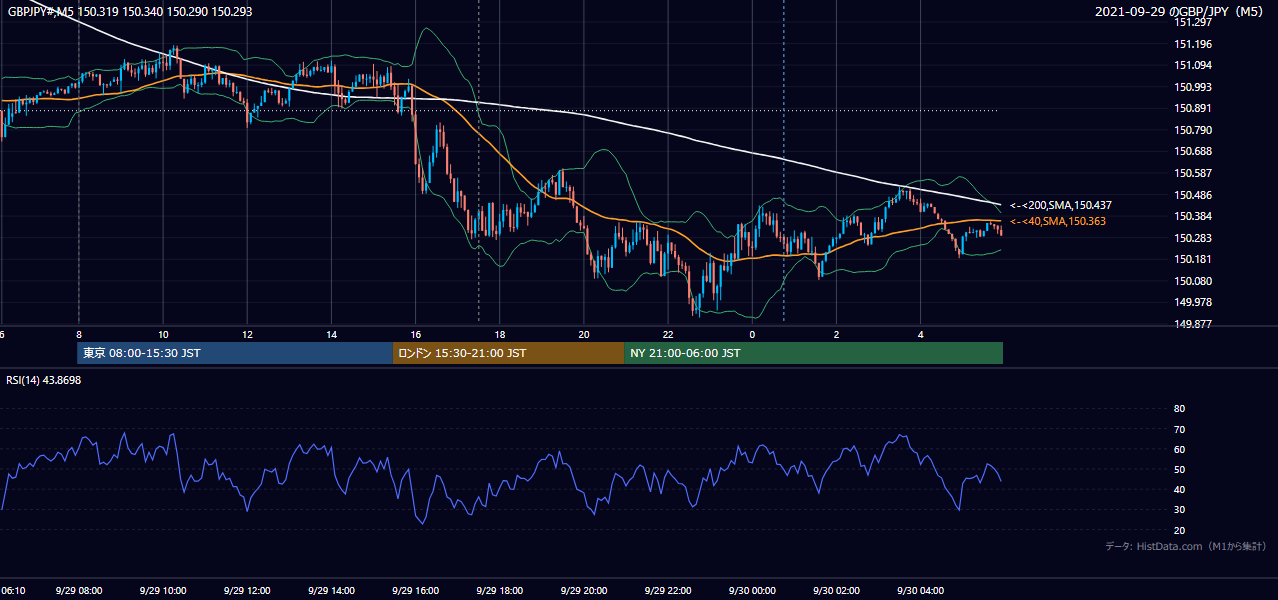Select hour 14 under the price chart
This screenshot has height=600, width=1278.
coord(331,335)
